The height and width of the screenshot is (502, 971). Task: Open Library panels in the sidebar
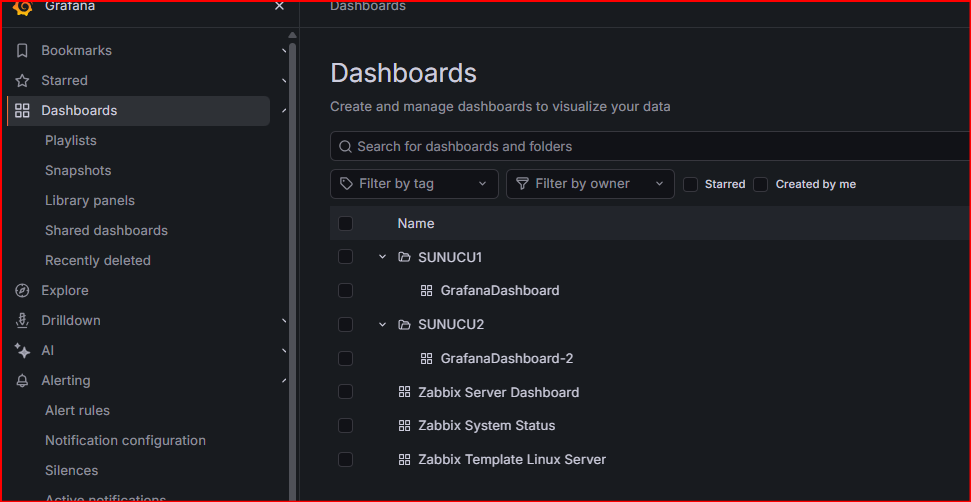tap(90, 201)
